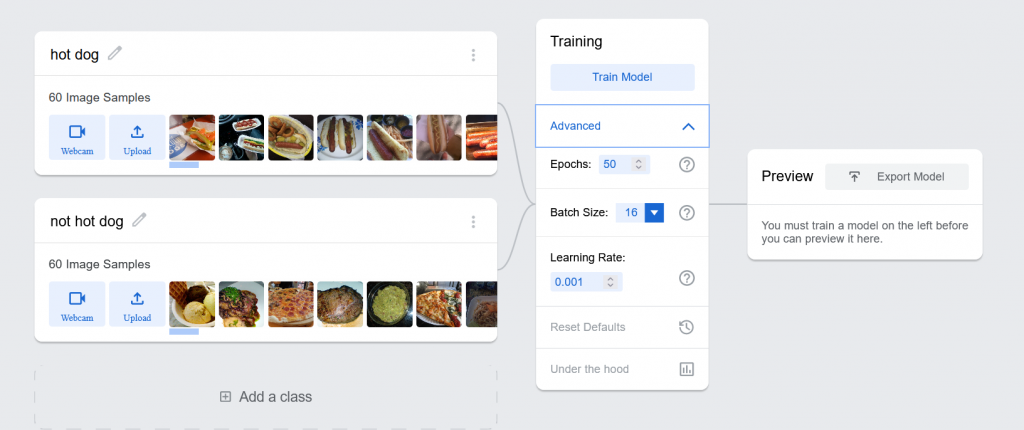
Task: Click the Reset Defaults history icon
Action: pyautogui.click(x=687, y=327)
